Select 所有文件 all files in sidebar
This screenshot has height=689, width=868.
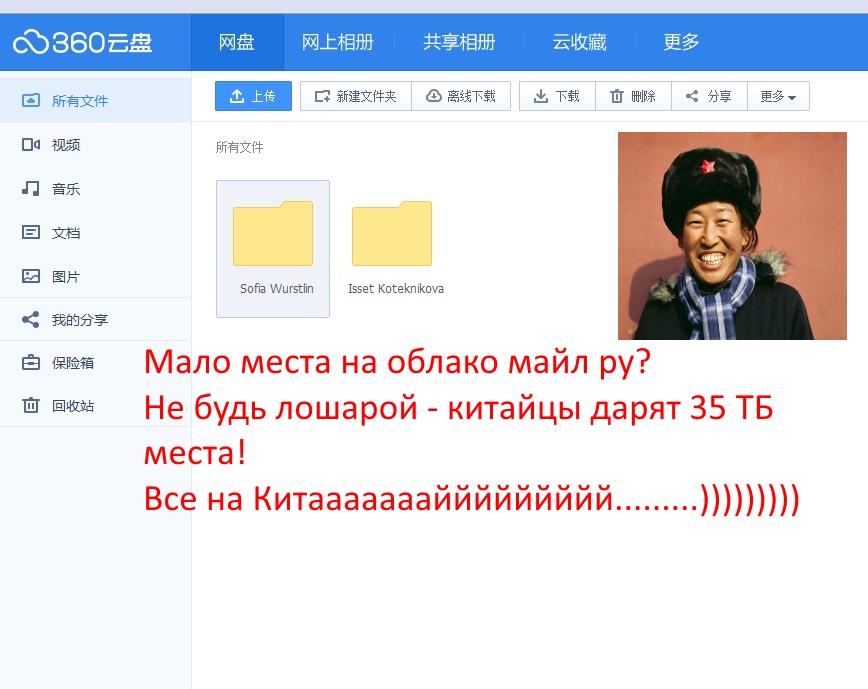[79, 101]
